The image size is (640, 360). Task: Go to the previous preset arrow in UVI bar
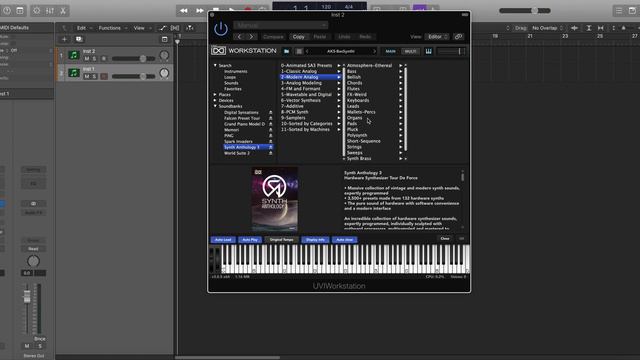(x=307, y=51)
